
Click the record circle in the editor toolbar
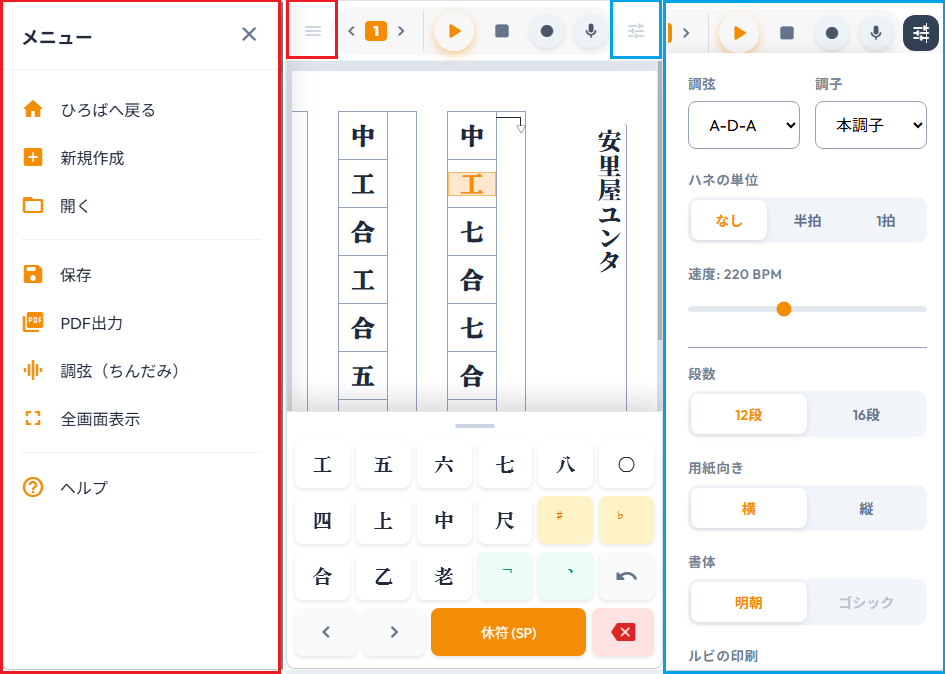[x=547, y=31]
